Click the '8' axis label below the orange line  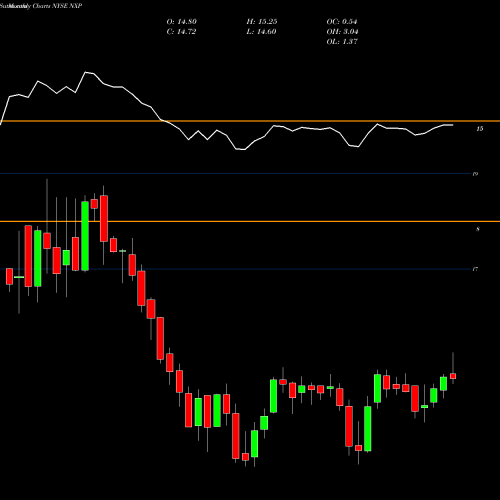(478, 229)
